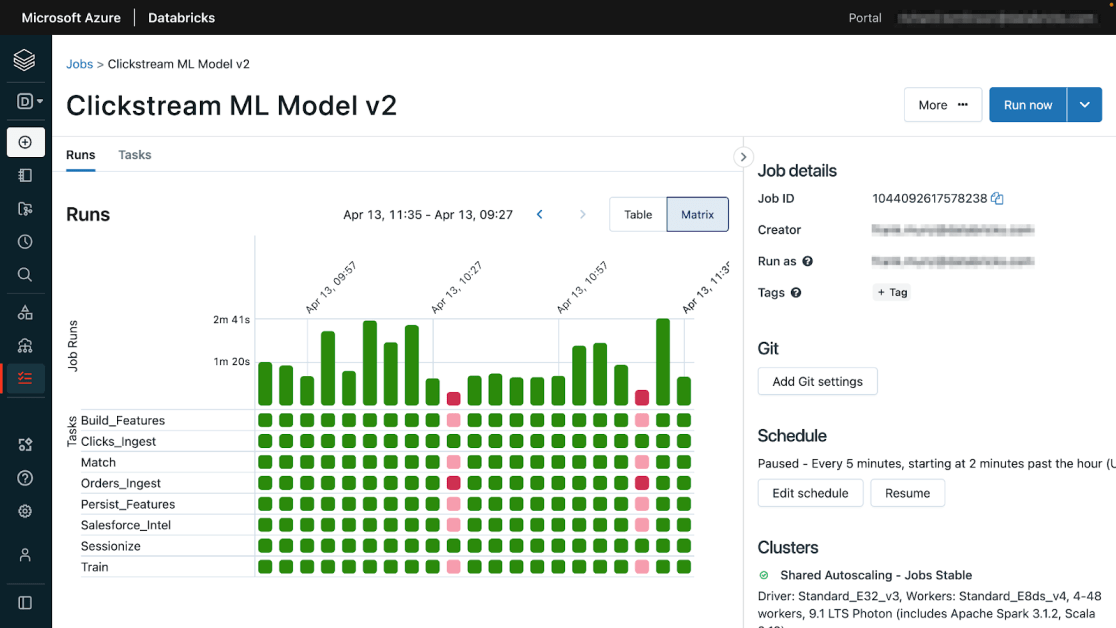
Task: Click the Create plus icon in sidebar
Action: tap(25, 142)
